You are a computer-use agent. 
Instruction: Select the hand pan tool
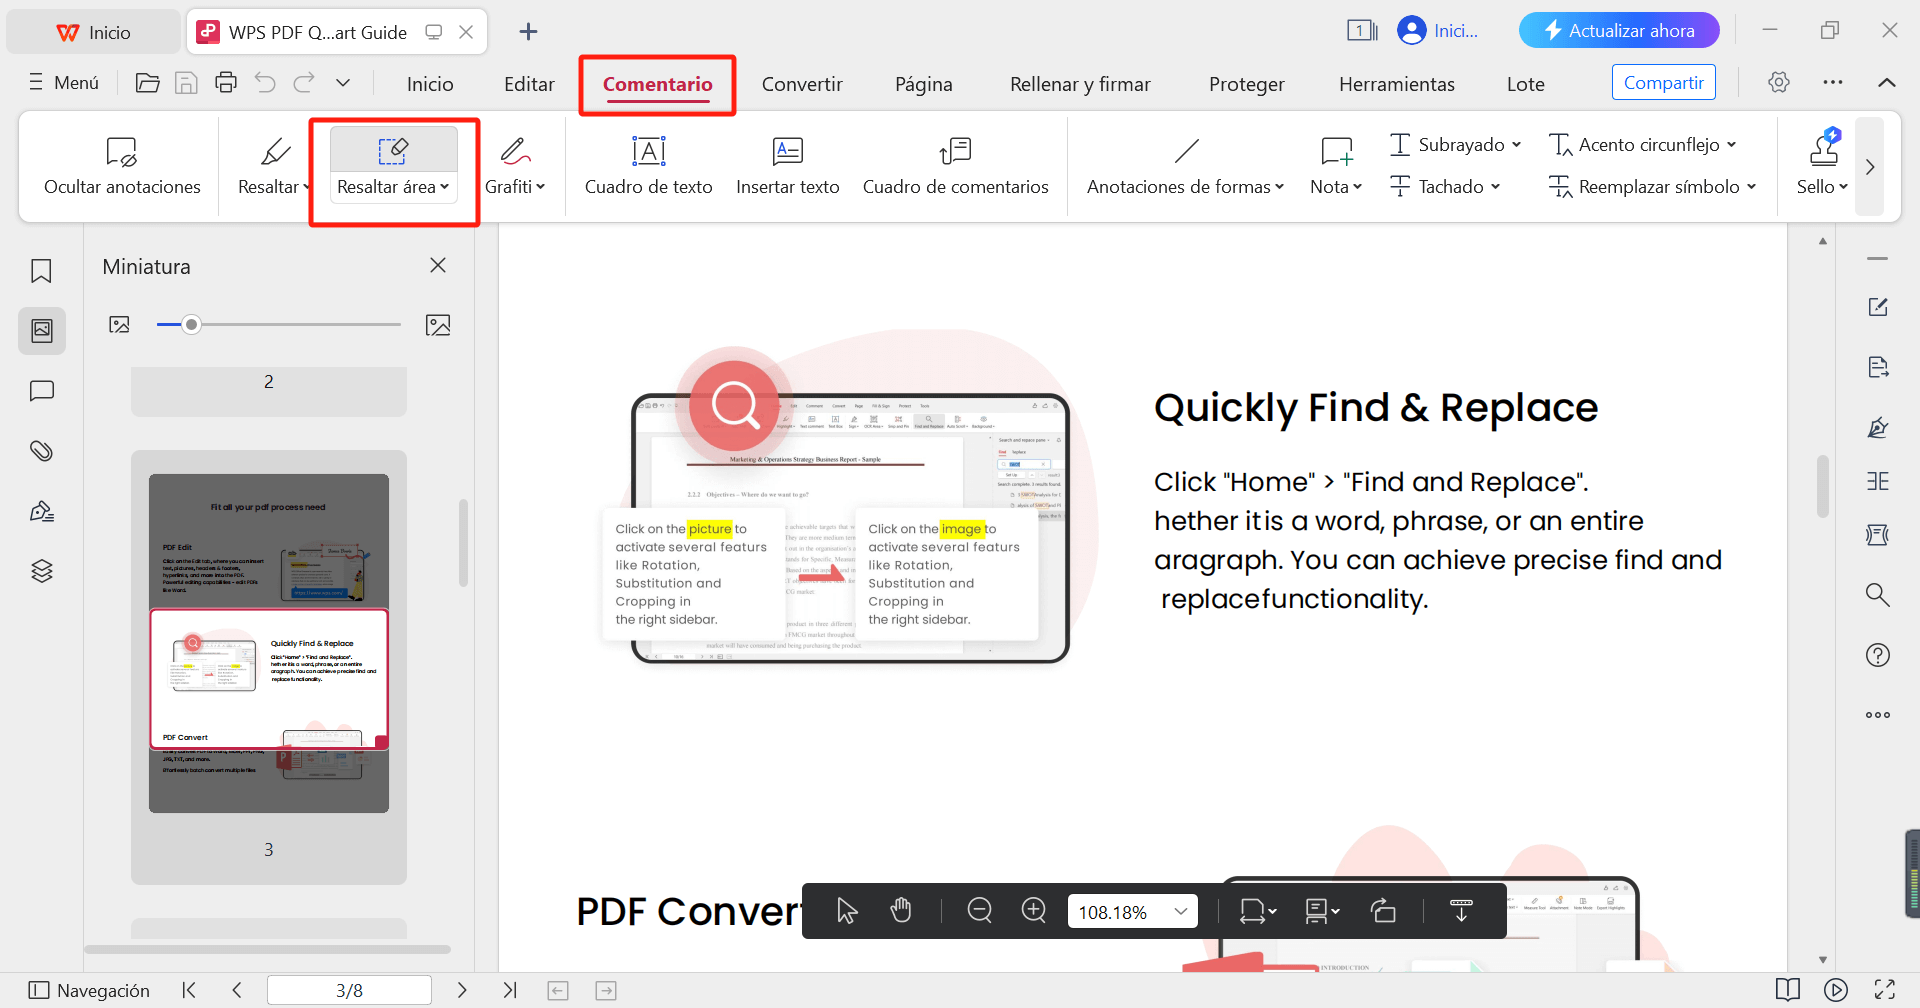pyautogui.click(x=901, y=911)
